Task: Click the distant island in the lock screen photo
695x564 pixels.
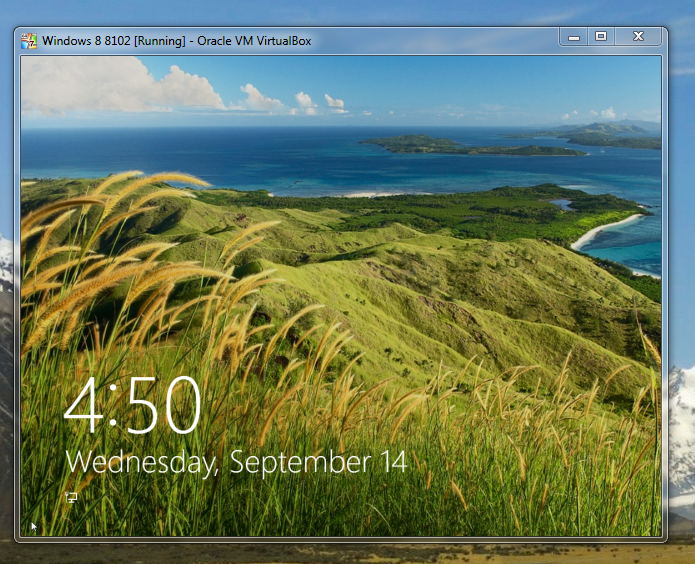Action: click(x=470, y=146)
